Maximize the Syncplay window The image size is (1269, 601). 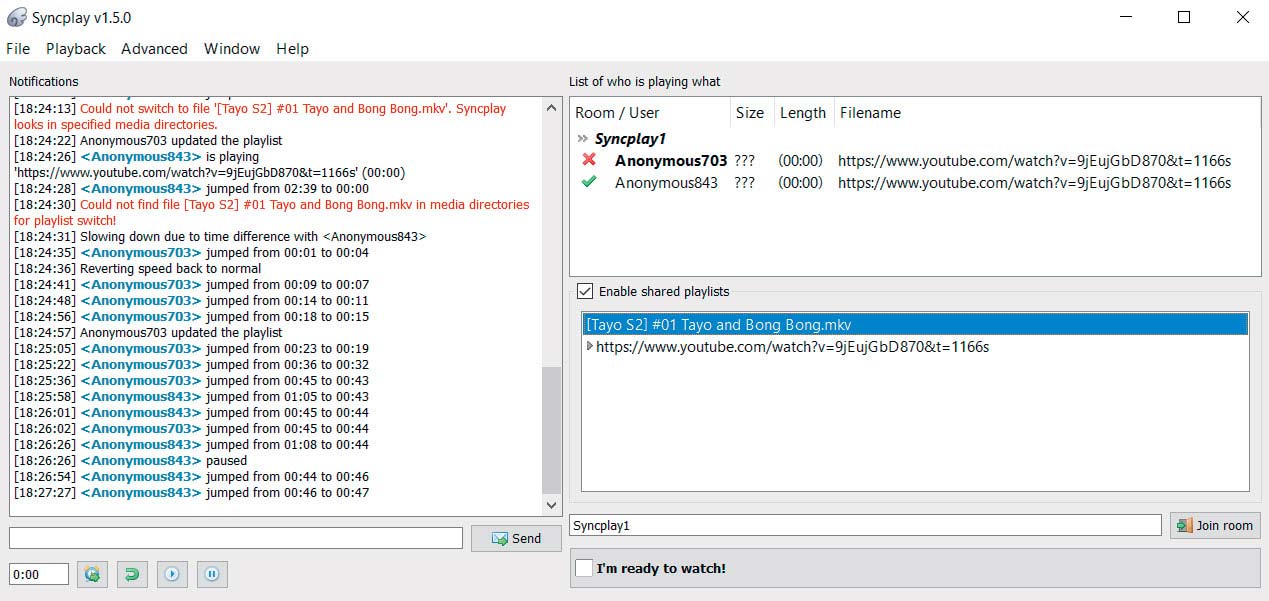[1184, 17]
